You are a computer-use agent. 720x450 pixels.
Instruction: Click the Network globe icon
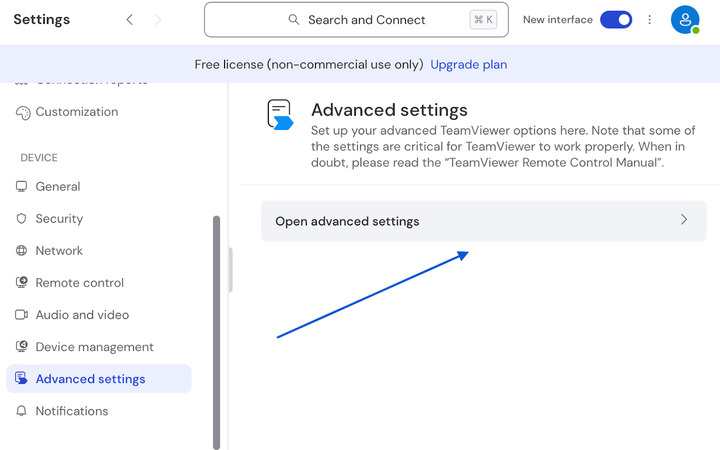click(22, 251)
